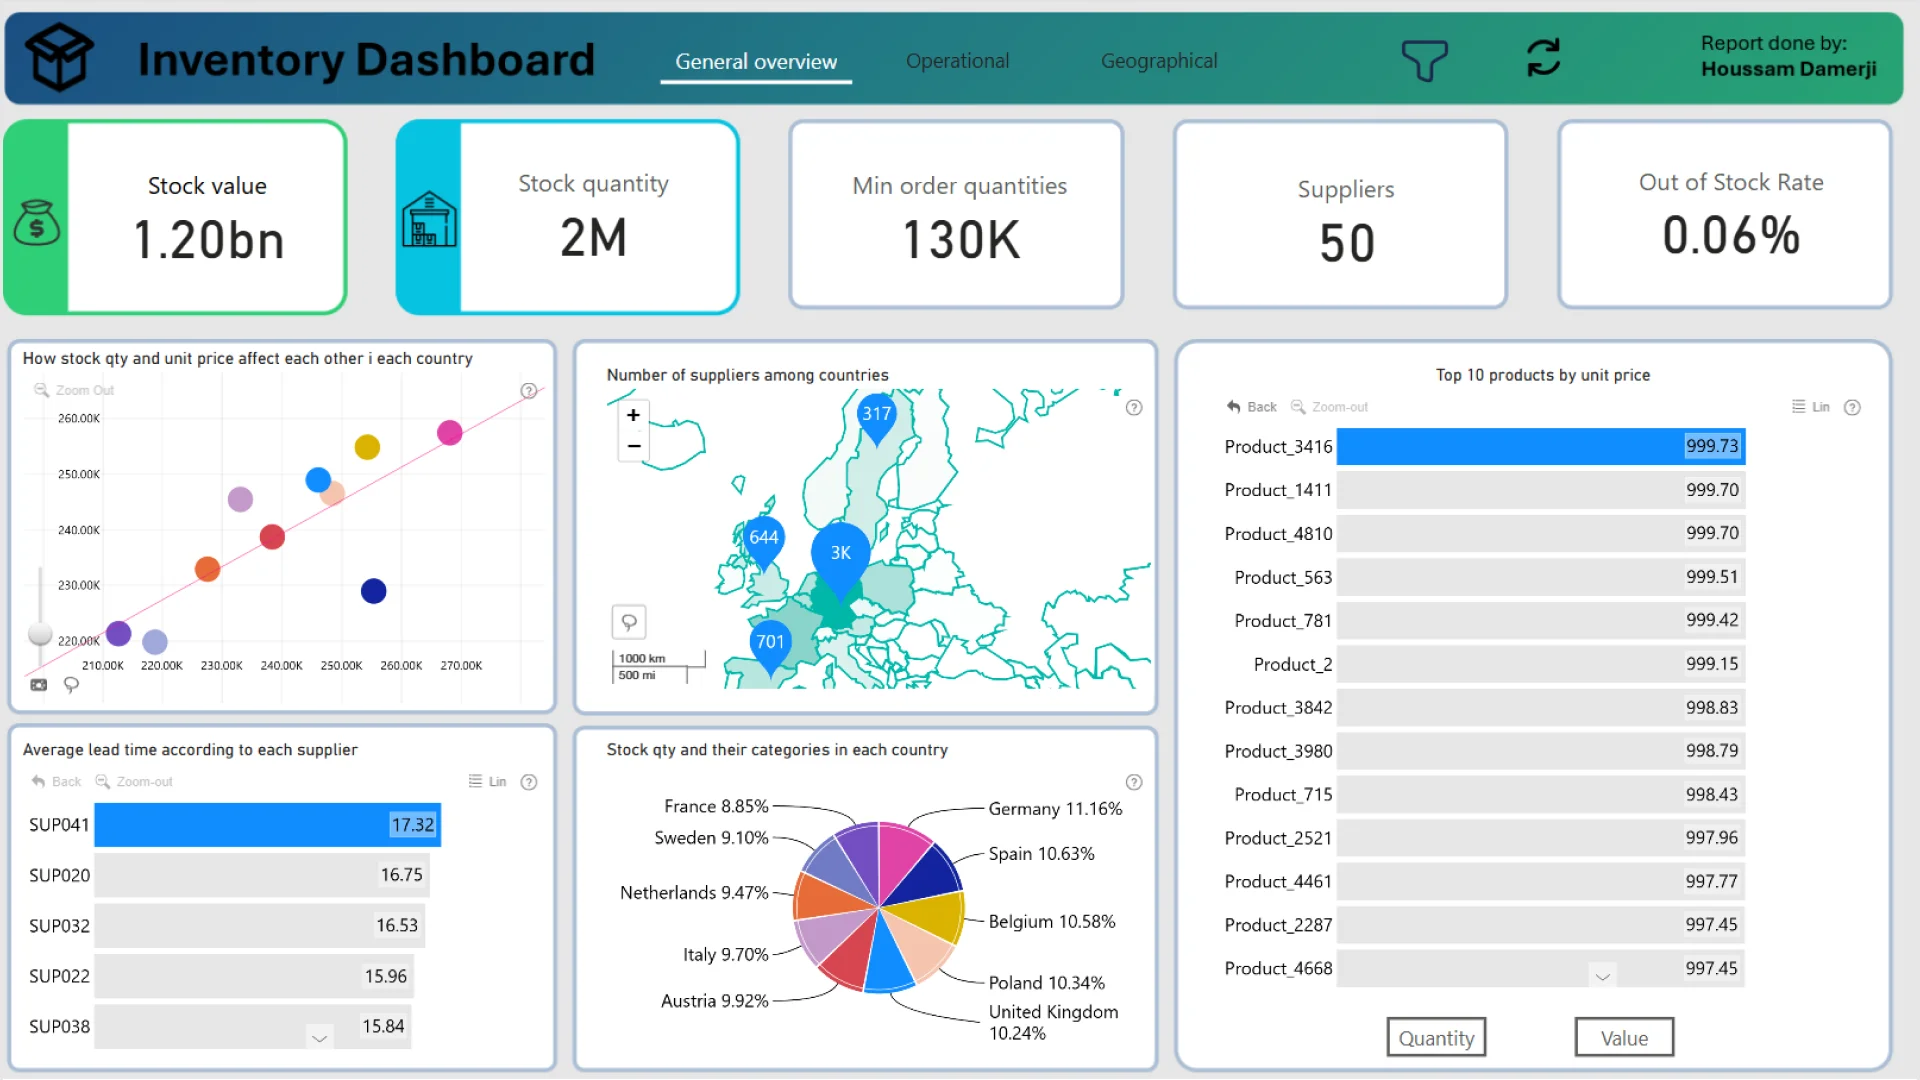The height and width of the screenshot is (1080, 1920).
Task: Toggle Lin scale on Top 10 products chart
Action: (x=1810, y=407)
